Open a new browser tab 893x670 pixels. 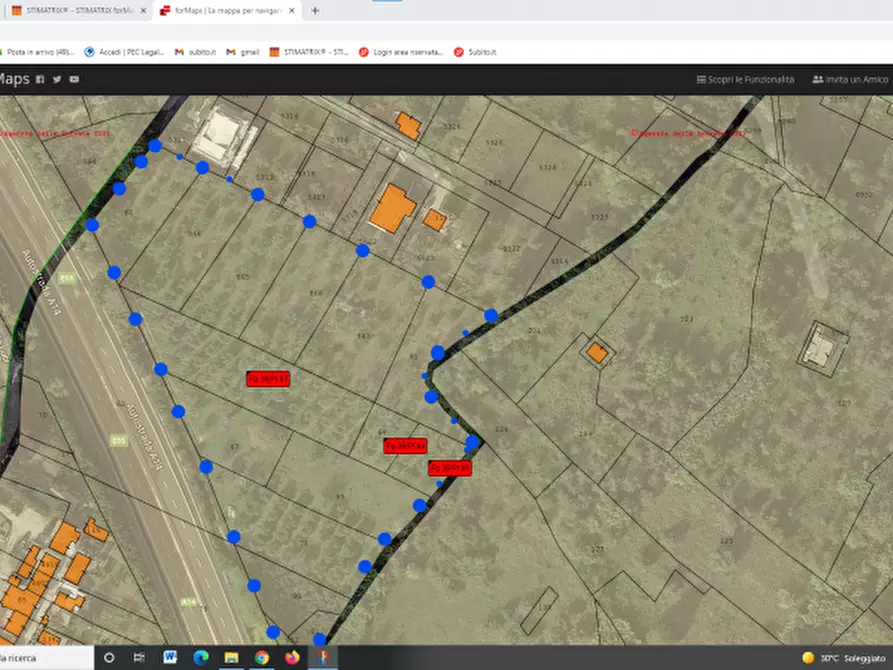[315, 11]
